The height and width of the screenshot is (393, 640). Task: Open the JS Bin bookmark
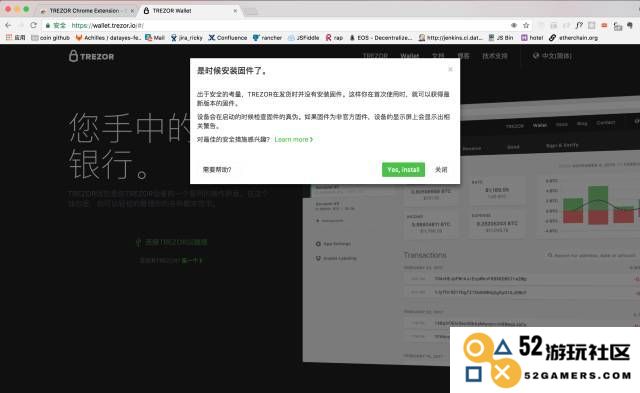[501, 38]
